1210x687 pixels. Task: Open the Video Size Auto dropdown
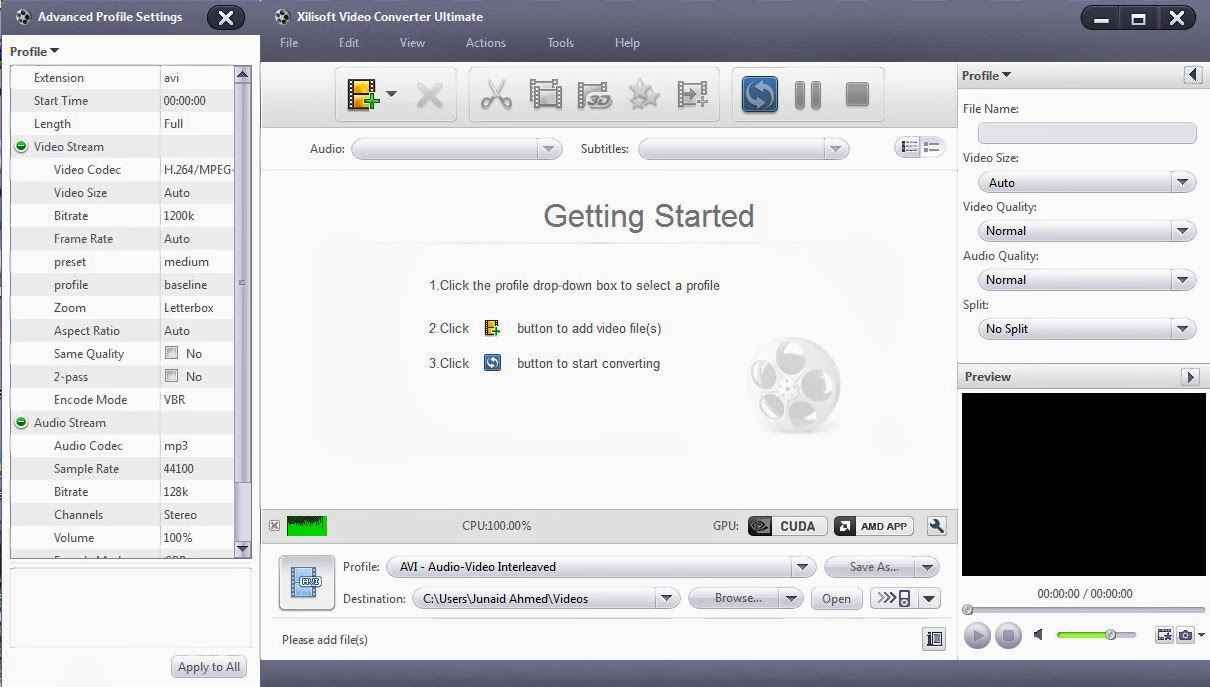click(1183, 182)
